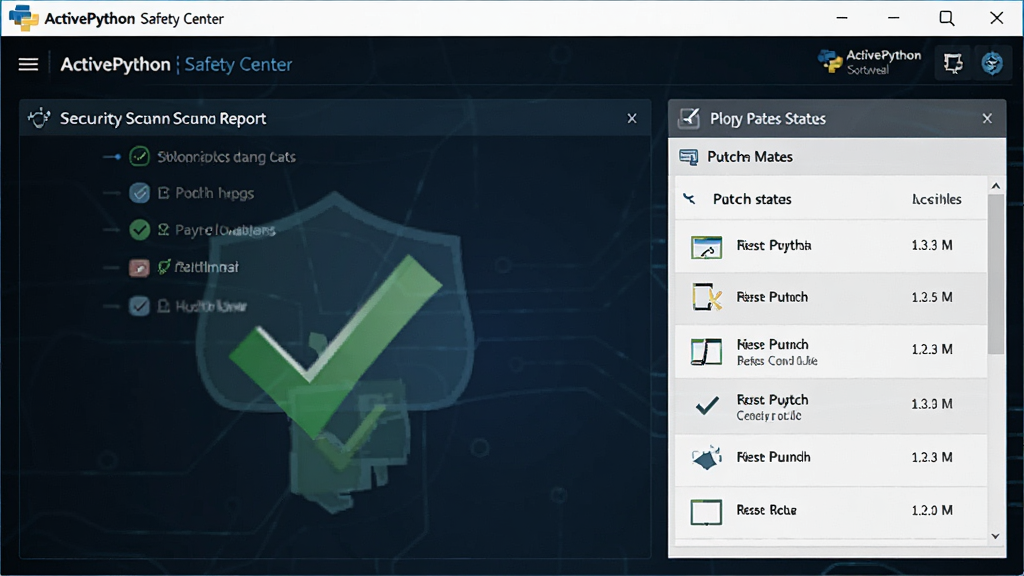Click the Rest Puytha 1.3.3 M row icon

coord(707,248)
